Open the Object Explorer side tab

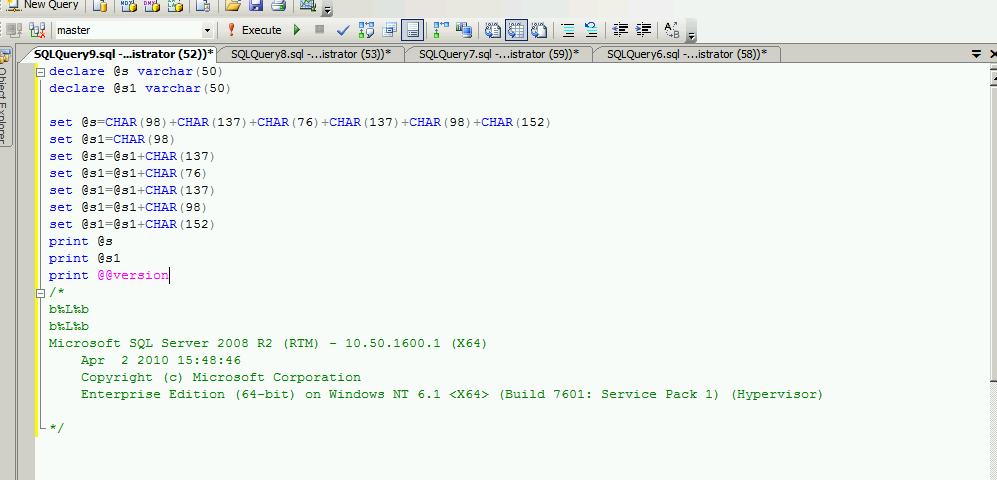pos(4,97)
